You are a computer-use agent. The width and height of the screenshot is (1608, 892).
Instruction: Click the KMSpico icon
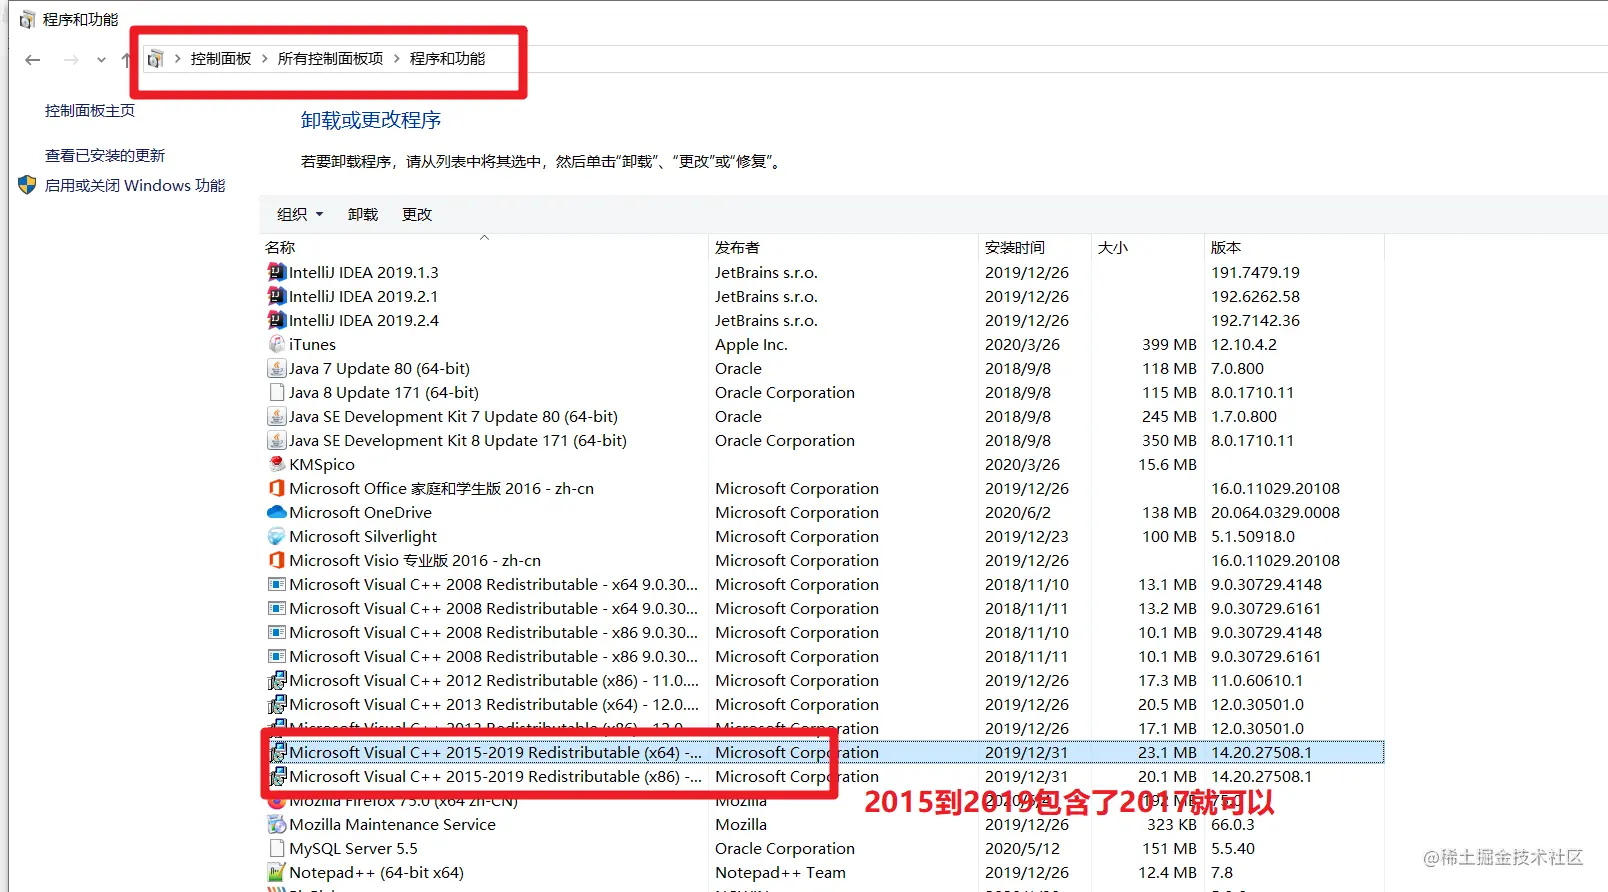[x=277, y=464]
